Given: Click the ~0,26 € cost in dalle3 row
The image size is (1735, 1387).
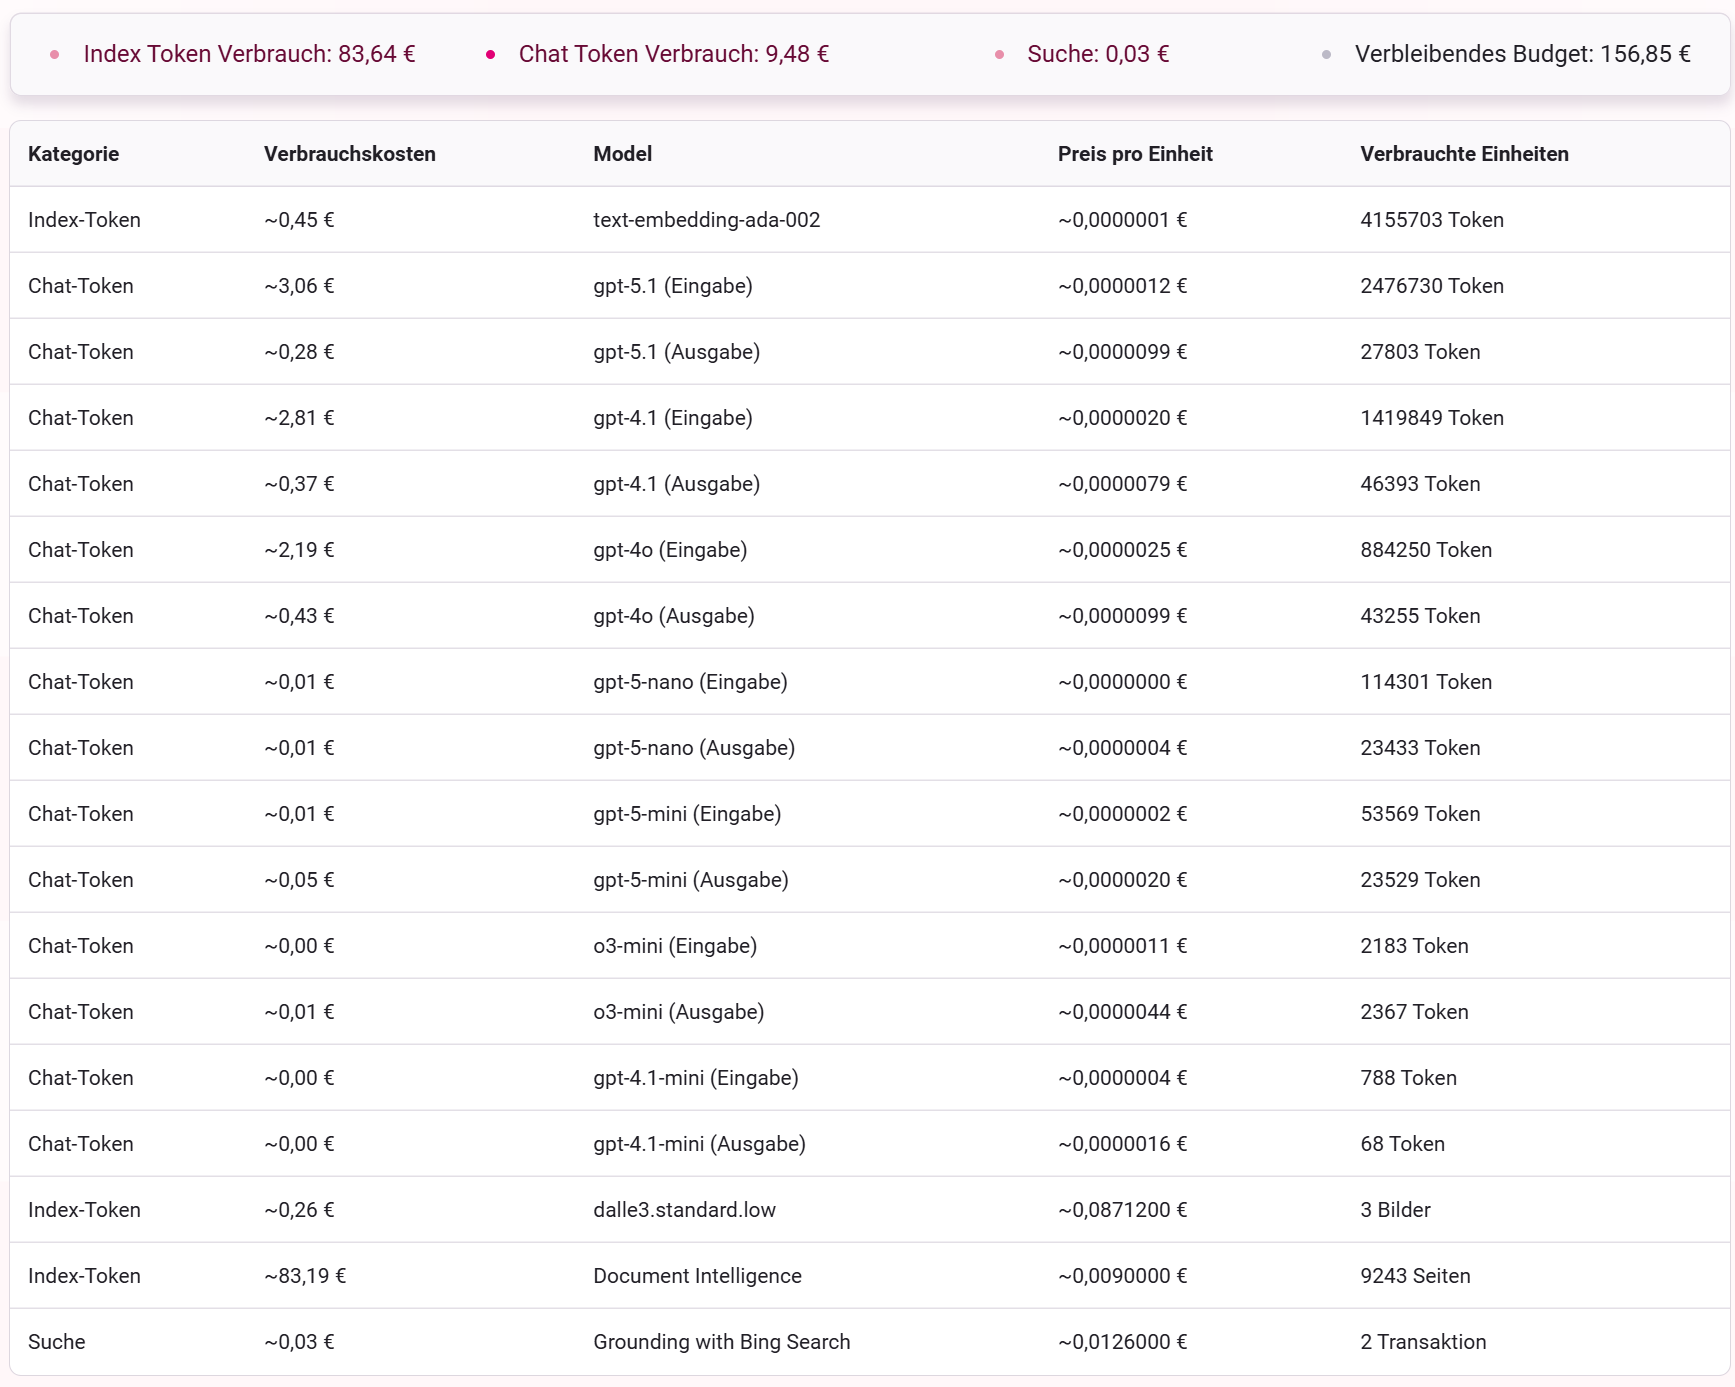Looking at the screenshot, I should tap(299, 1210).
